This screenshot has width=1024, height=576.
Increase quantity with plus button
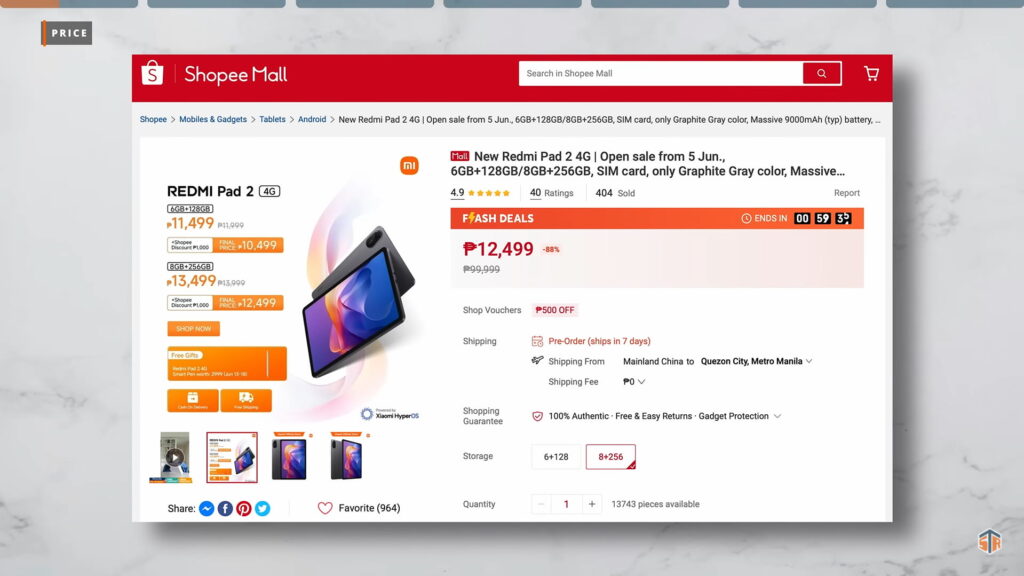coord(592,504)
